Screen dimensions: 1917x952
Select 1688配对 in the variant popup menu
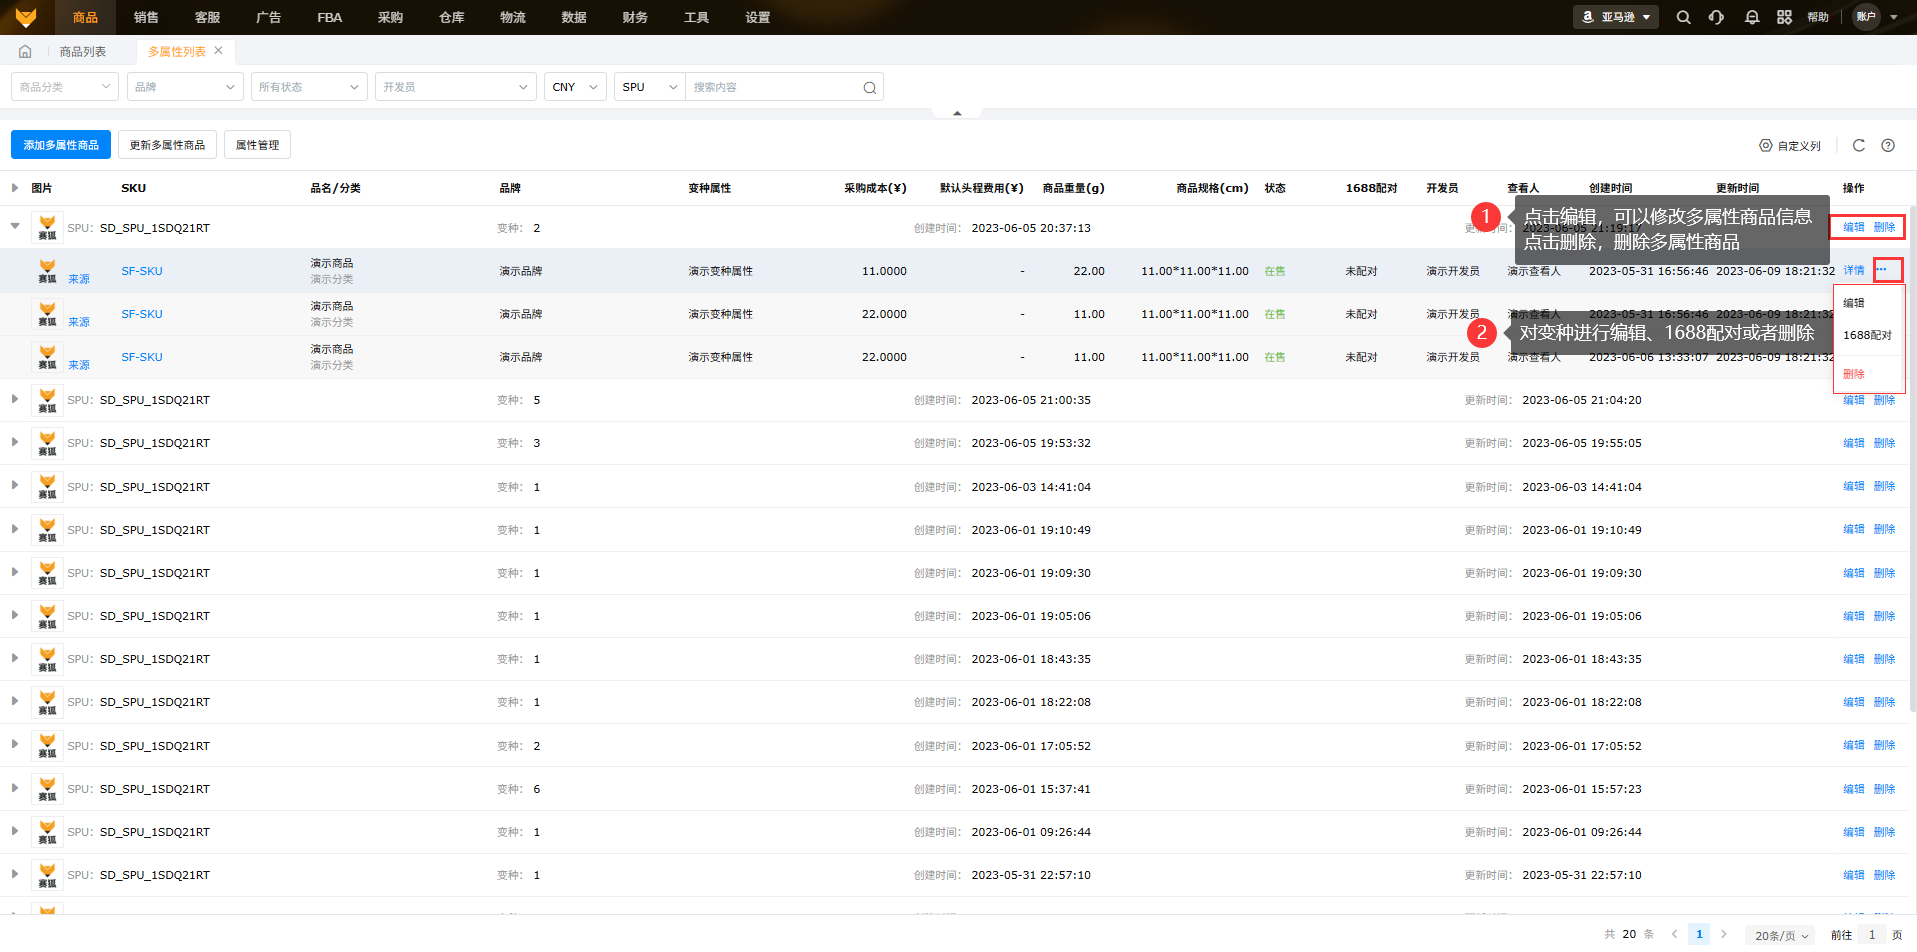(1867, 335)
